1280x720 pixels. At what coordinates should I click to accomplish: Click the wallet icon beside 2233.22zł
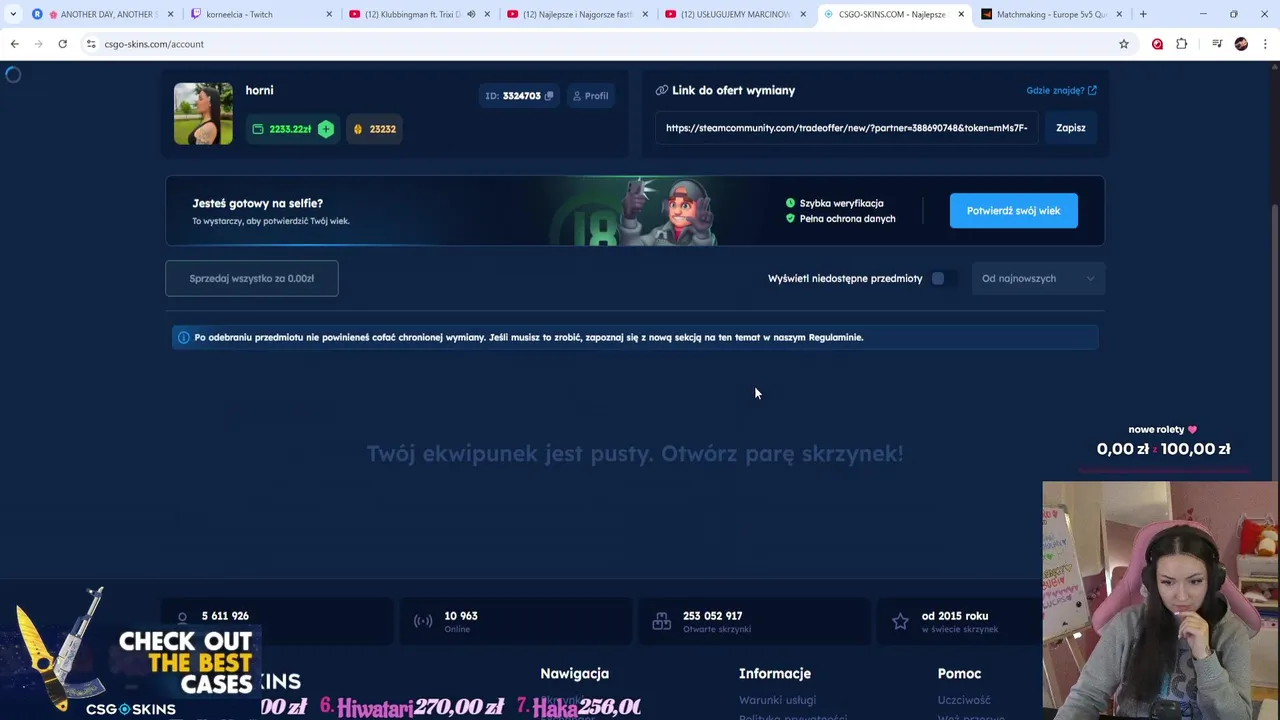click(258, 129)
